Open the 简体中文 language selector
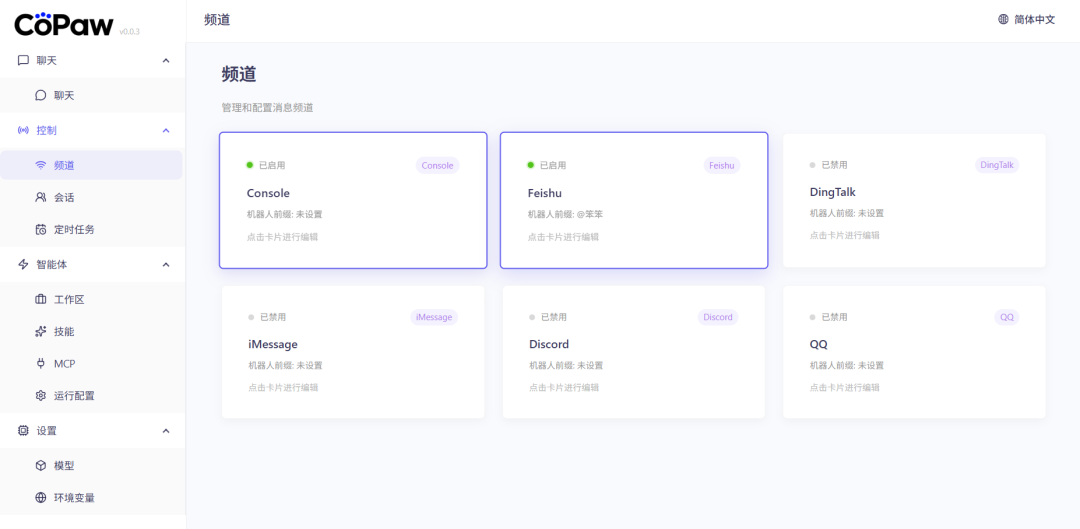The height and width of the screenshot is (529, 1080). tap(1026, 20)
